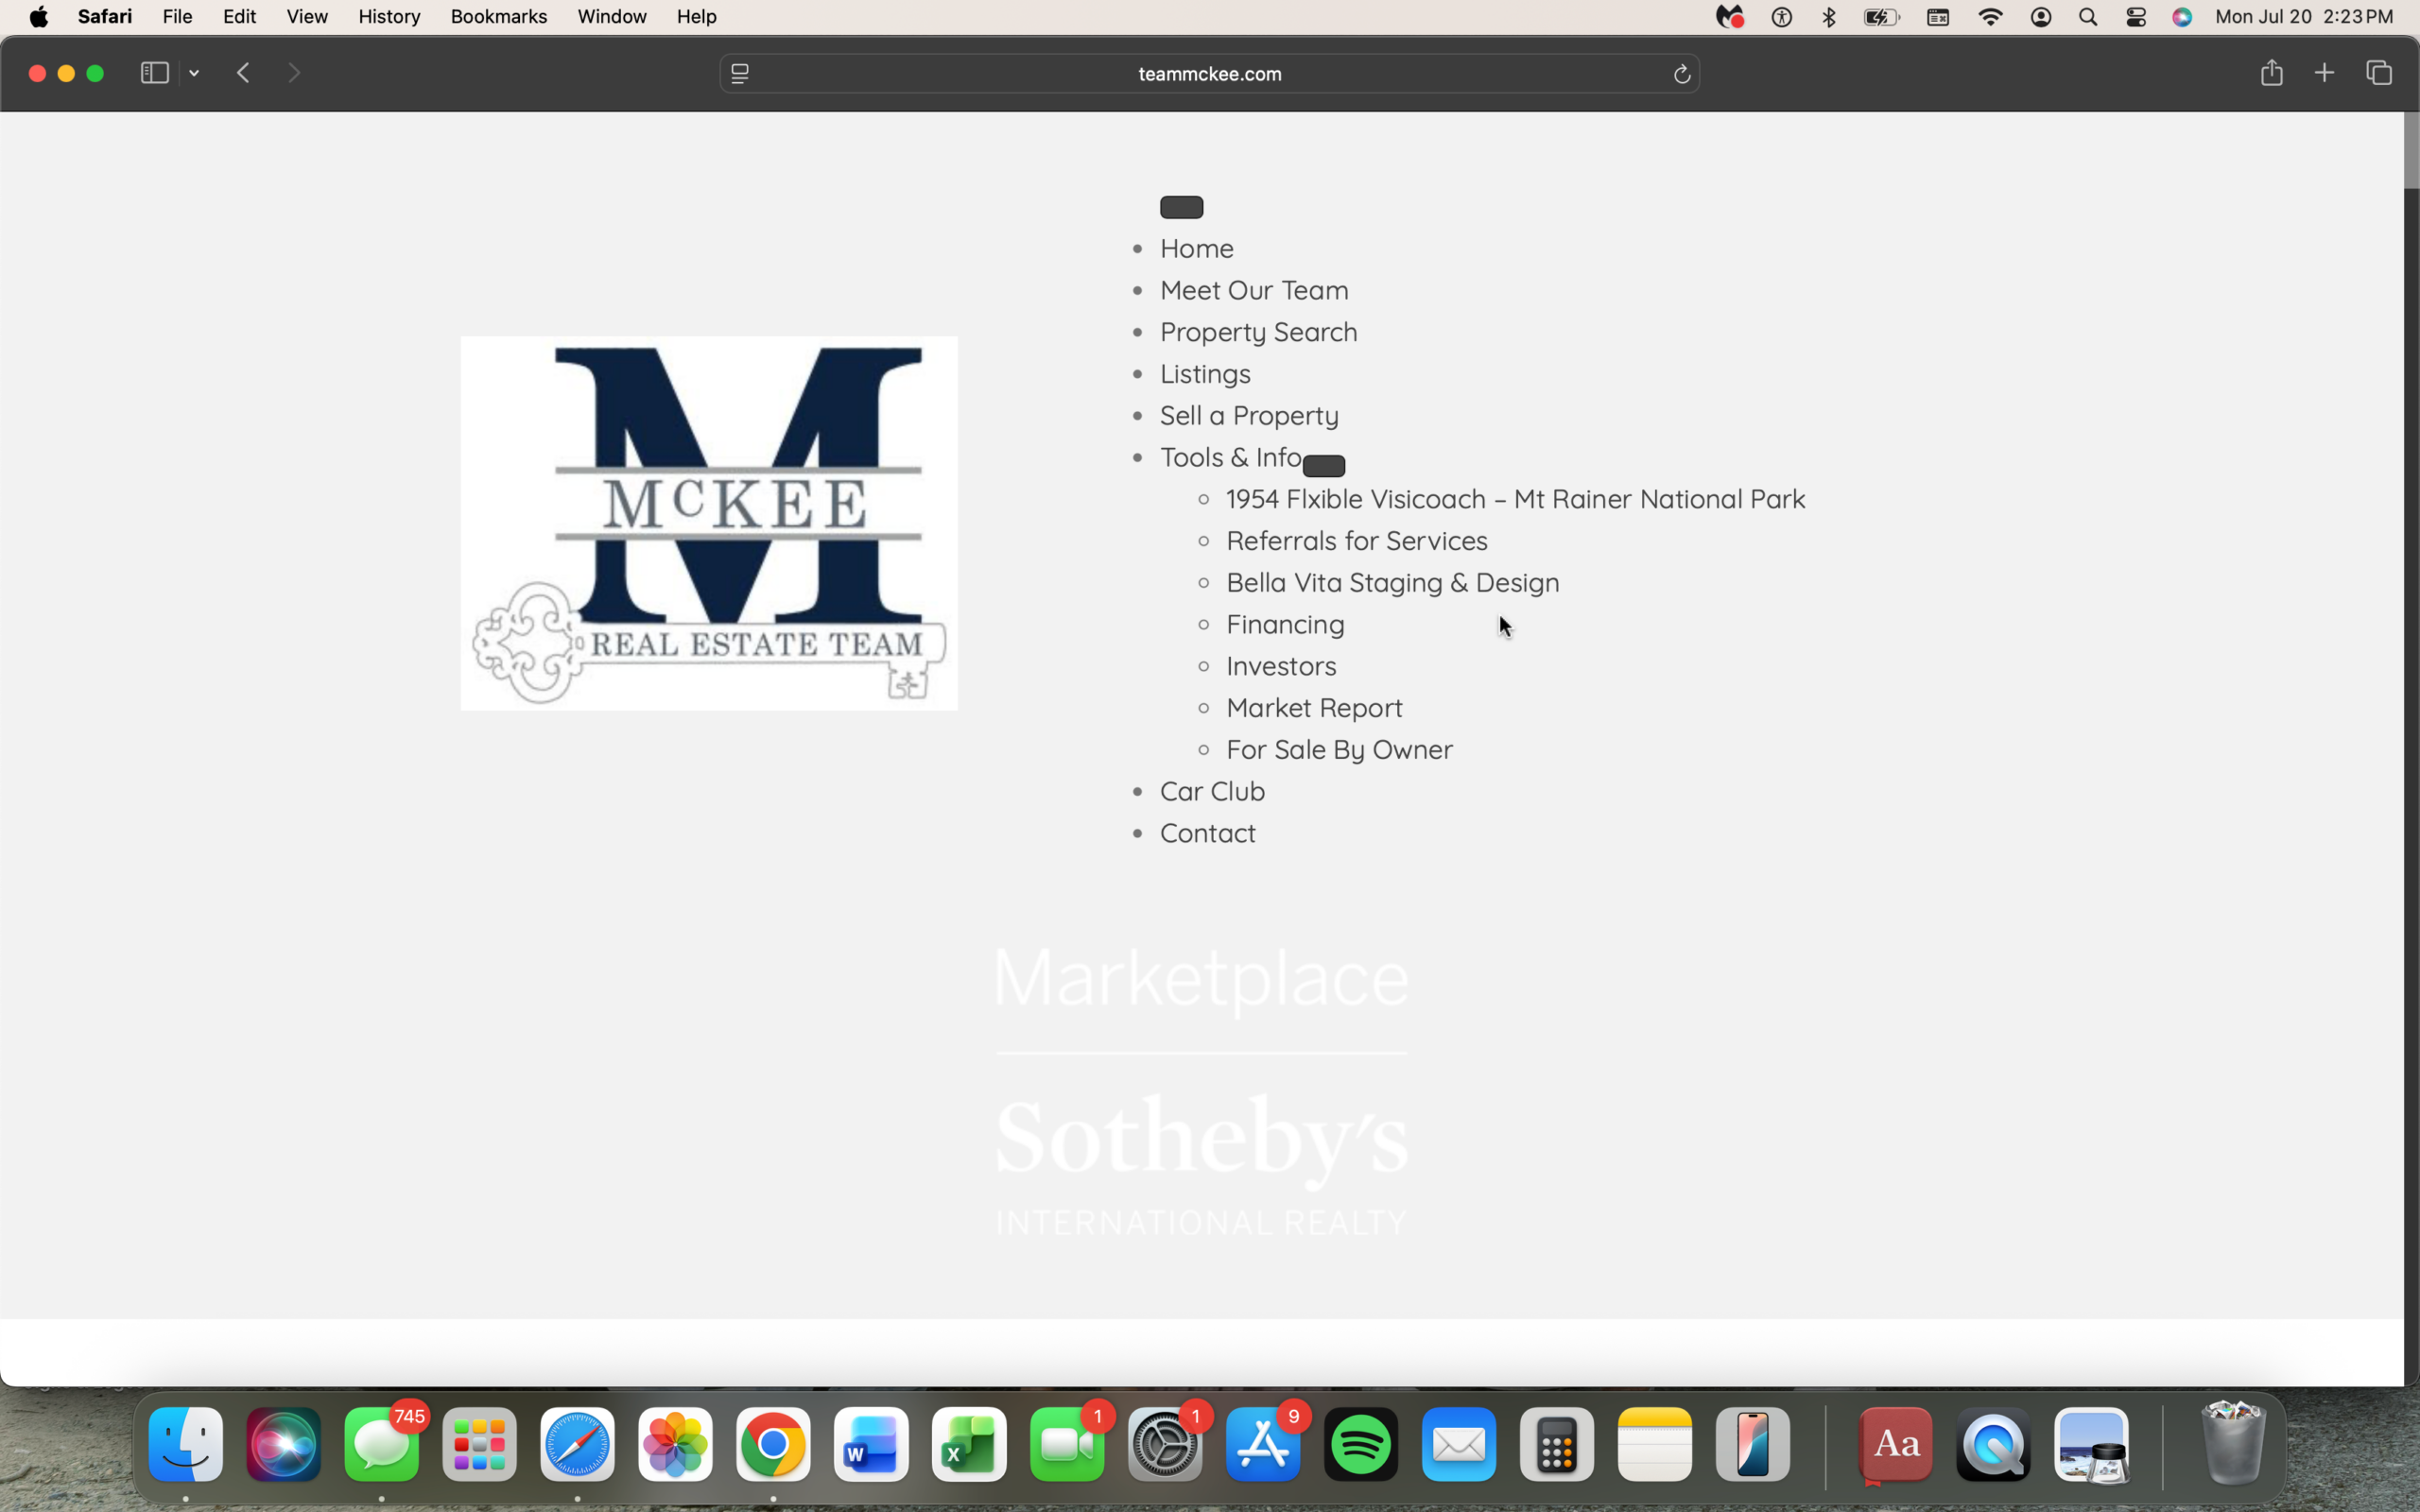Open Messages app in dock

click(x=382, y=1444)
